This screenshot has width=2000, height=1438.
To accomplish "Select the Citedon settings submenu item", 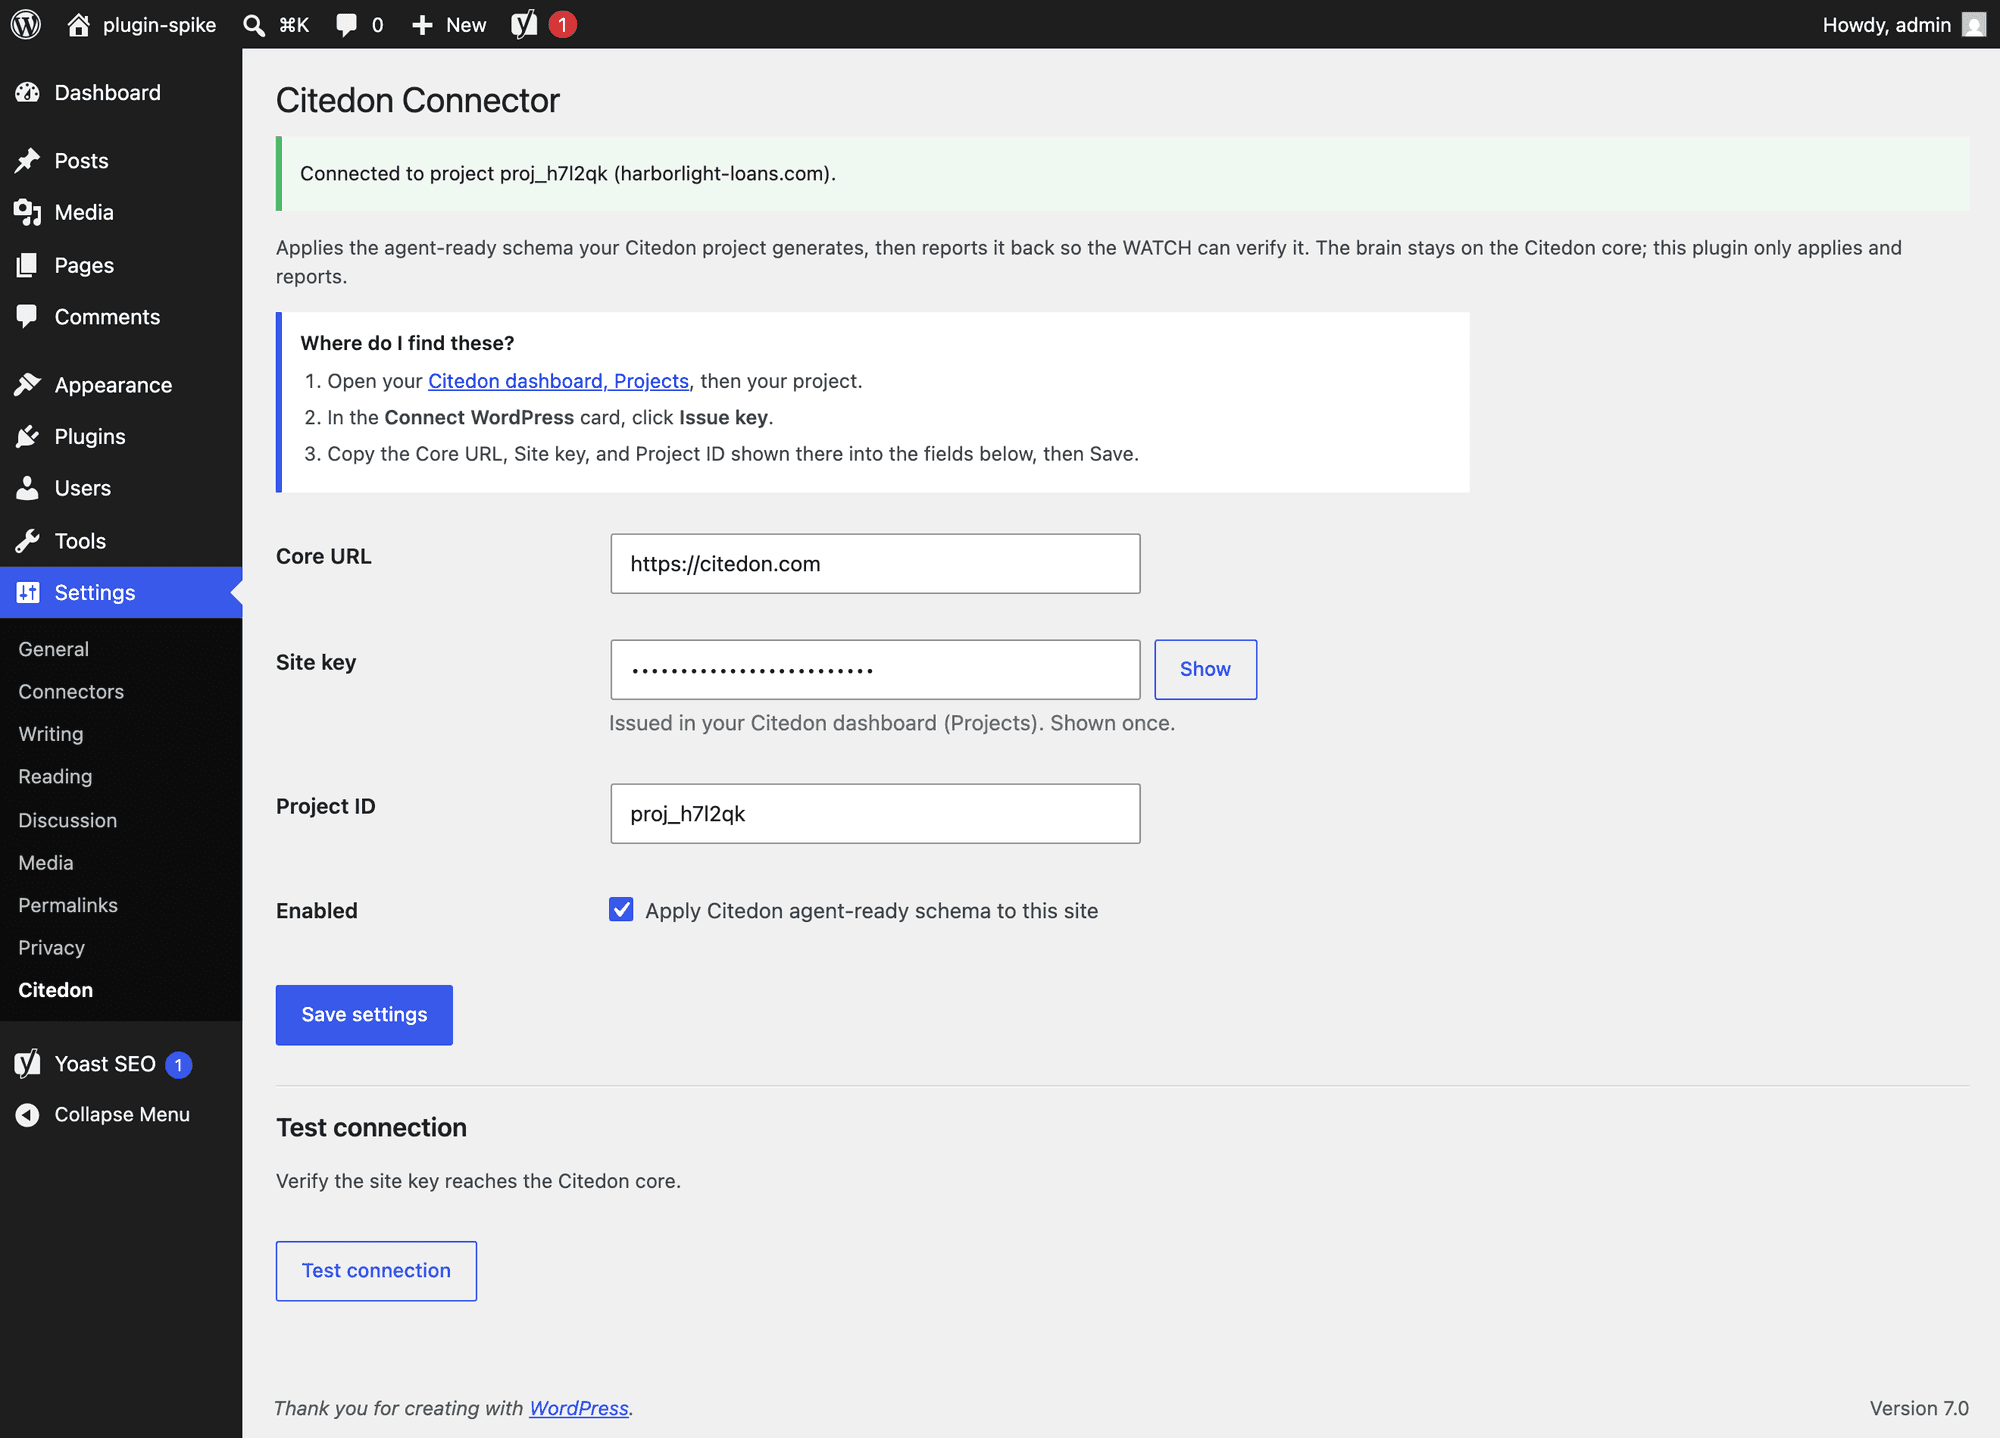I will (56, 990).
